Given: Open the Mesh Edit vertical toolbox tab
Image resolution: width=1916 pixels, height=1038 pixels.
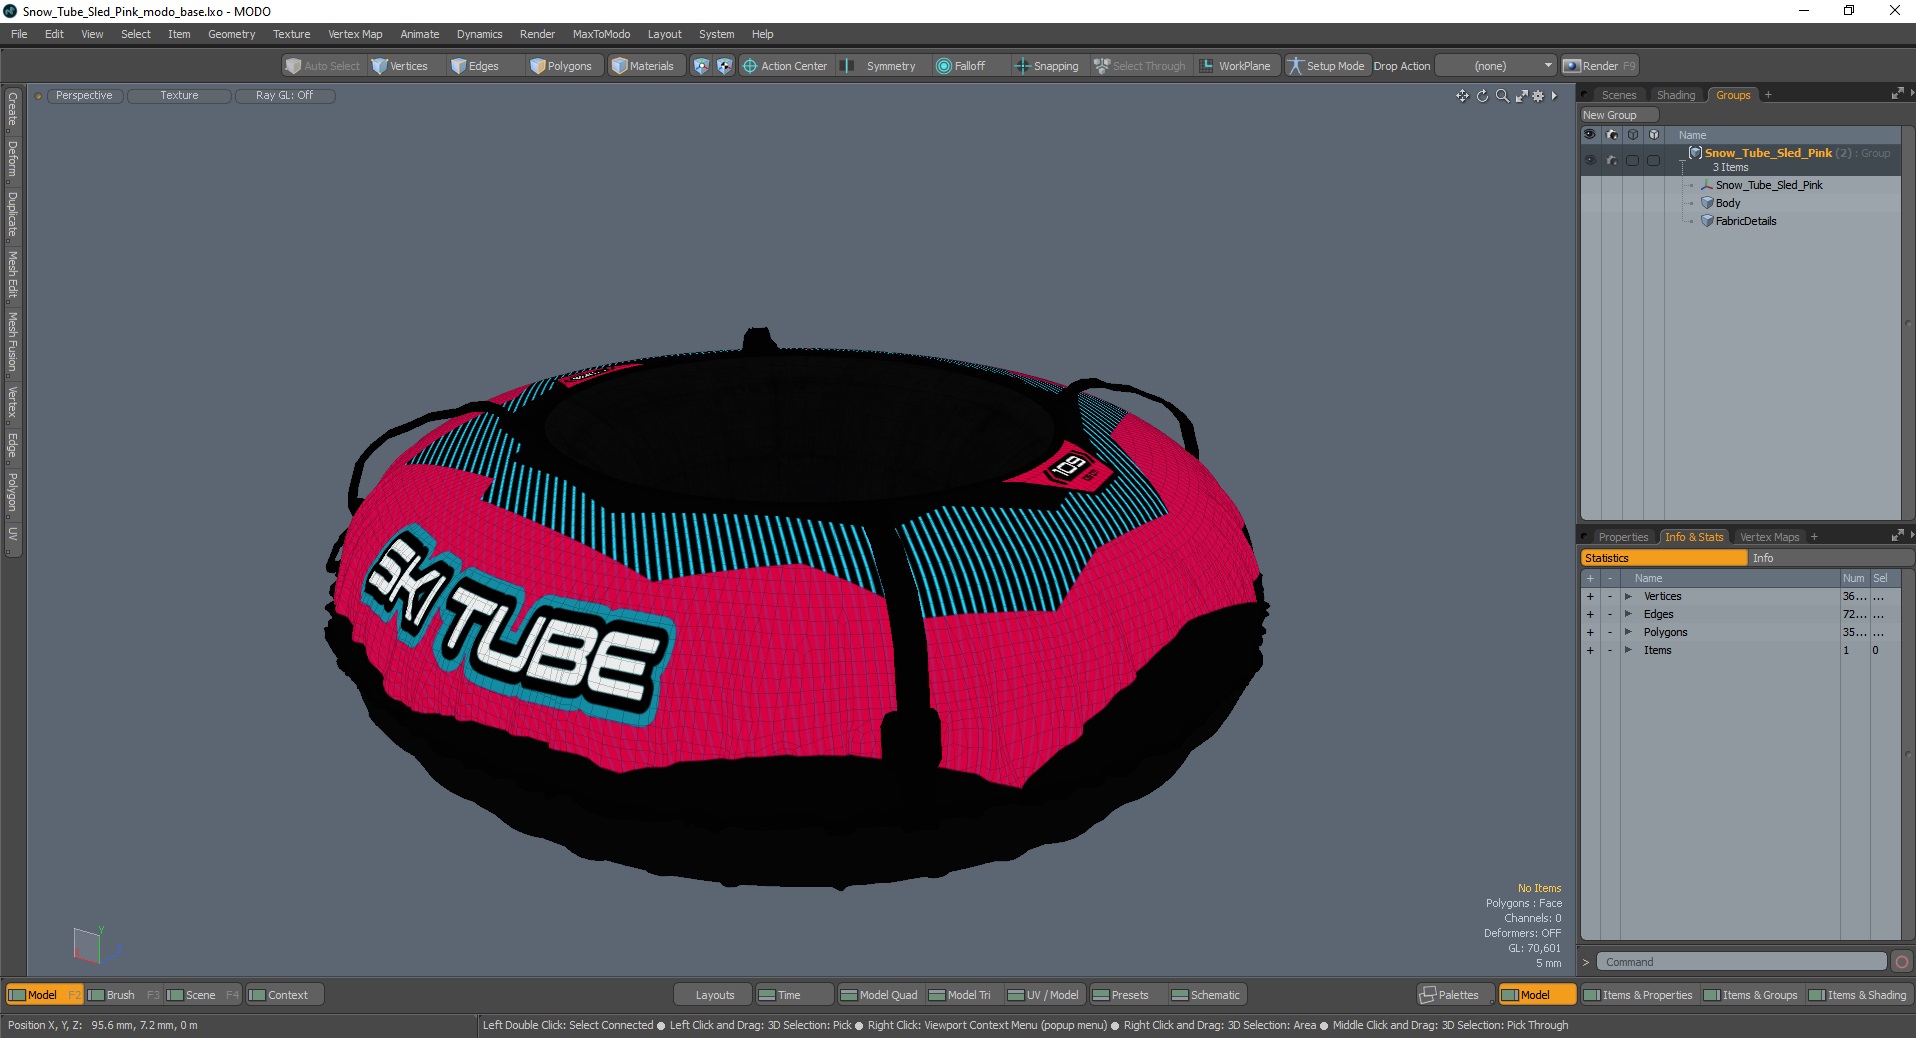Looking at the screenshot, I should [x=12, y=275].
